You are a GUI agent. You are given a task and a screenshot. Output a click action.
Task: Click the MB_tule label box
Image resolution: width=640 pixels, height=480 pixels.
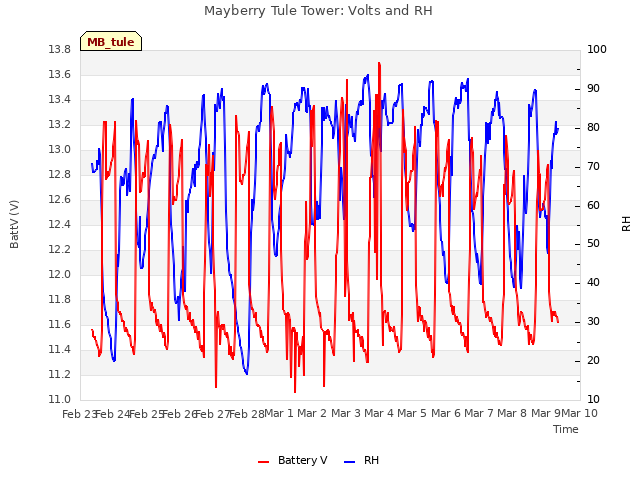[111, 41]
